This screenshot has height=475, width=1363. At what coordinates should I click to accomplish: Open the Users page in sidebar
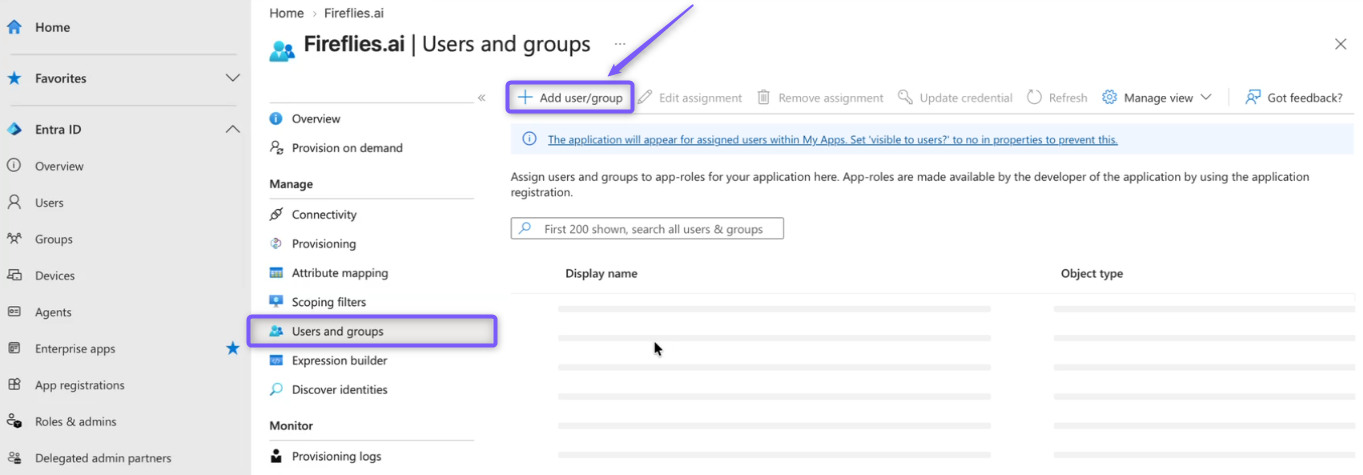pyautogui.click(x=49, y=202)
